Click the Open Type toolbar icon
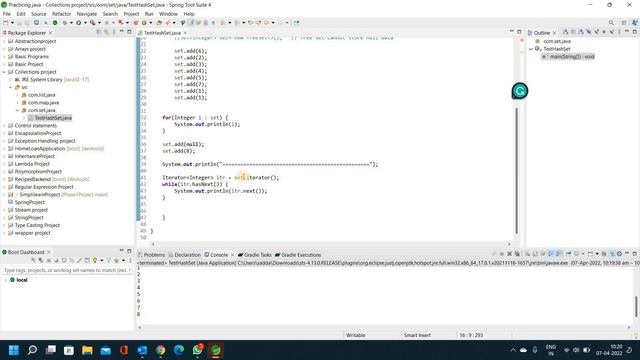The image size is (640, 360). click(x=159, y=22)
